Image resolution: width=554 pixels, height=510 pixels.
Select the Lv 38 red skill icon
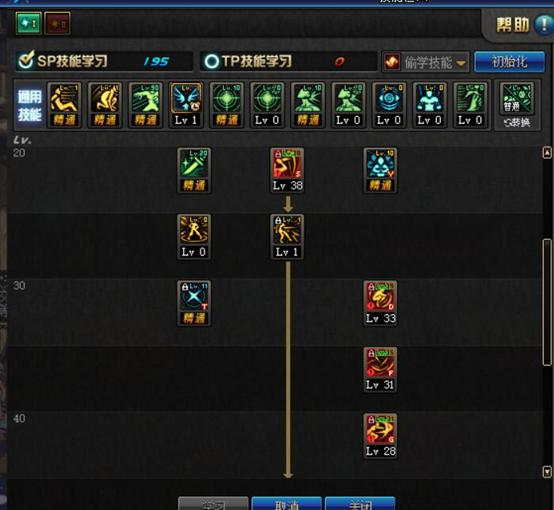(x=287, y=170)
